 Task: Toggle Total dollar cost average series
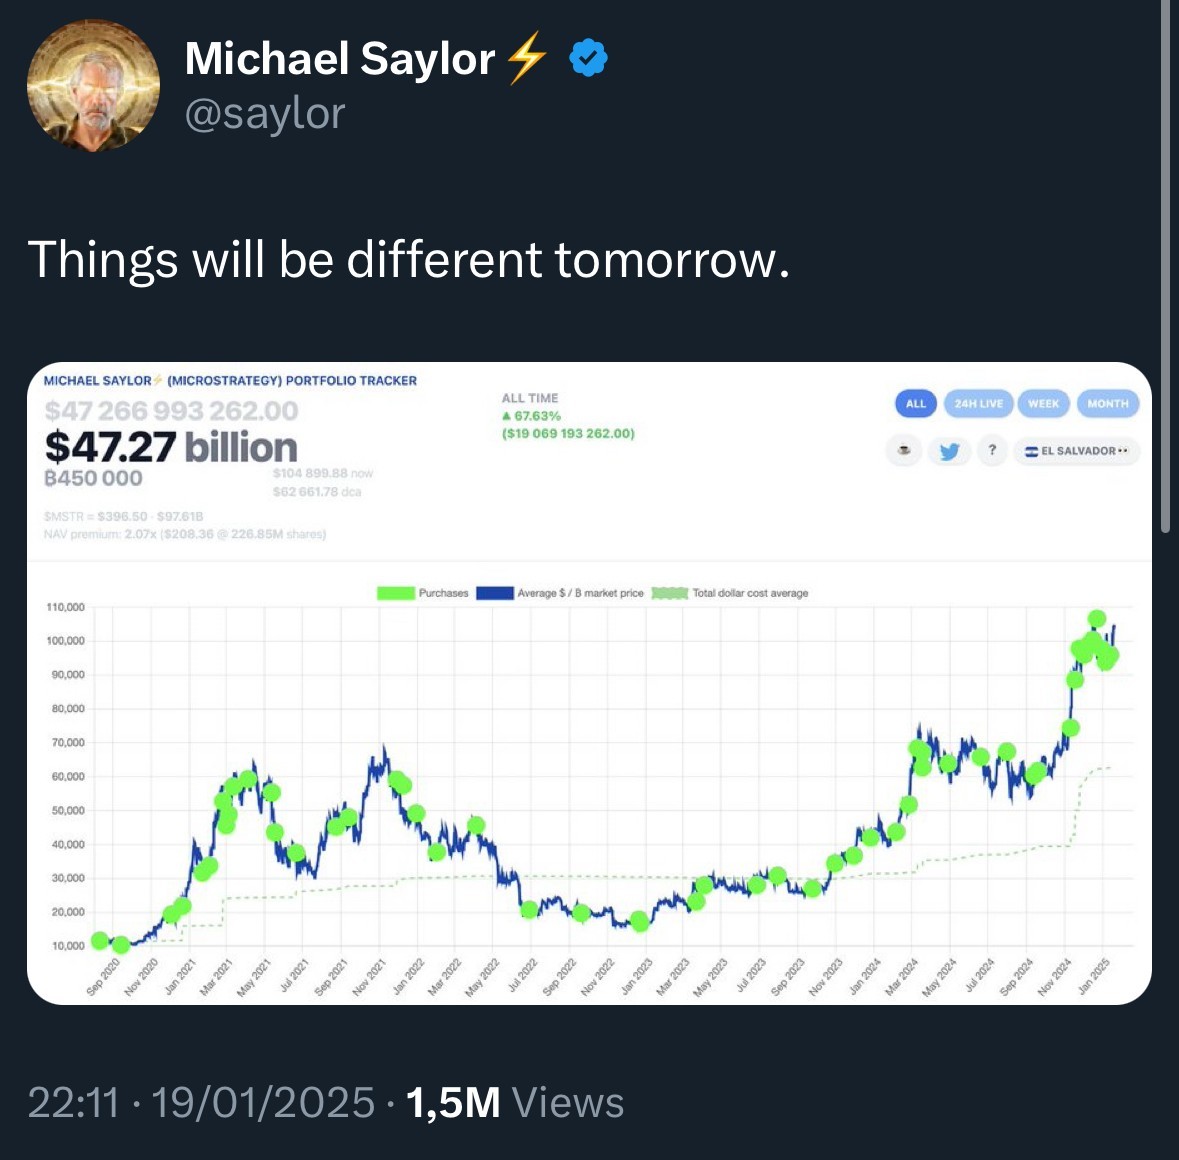point(750,593)
